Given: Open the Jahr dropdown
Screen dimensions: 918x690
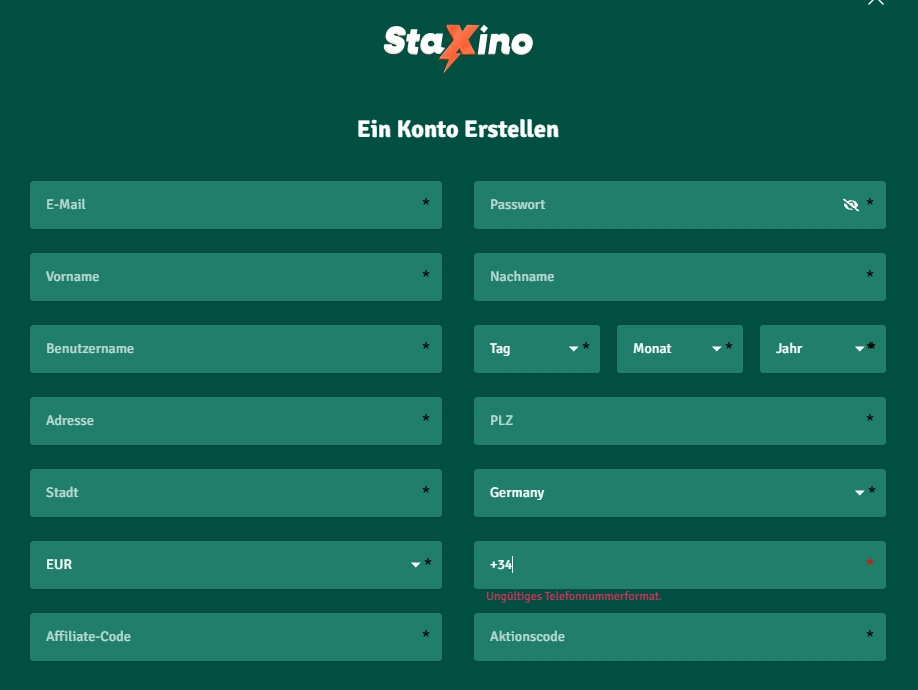Looking at the screenshot, I should coord(823,349).
